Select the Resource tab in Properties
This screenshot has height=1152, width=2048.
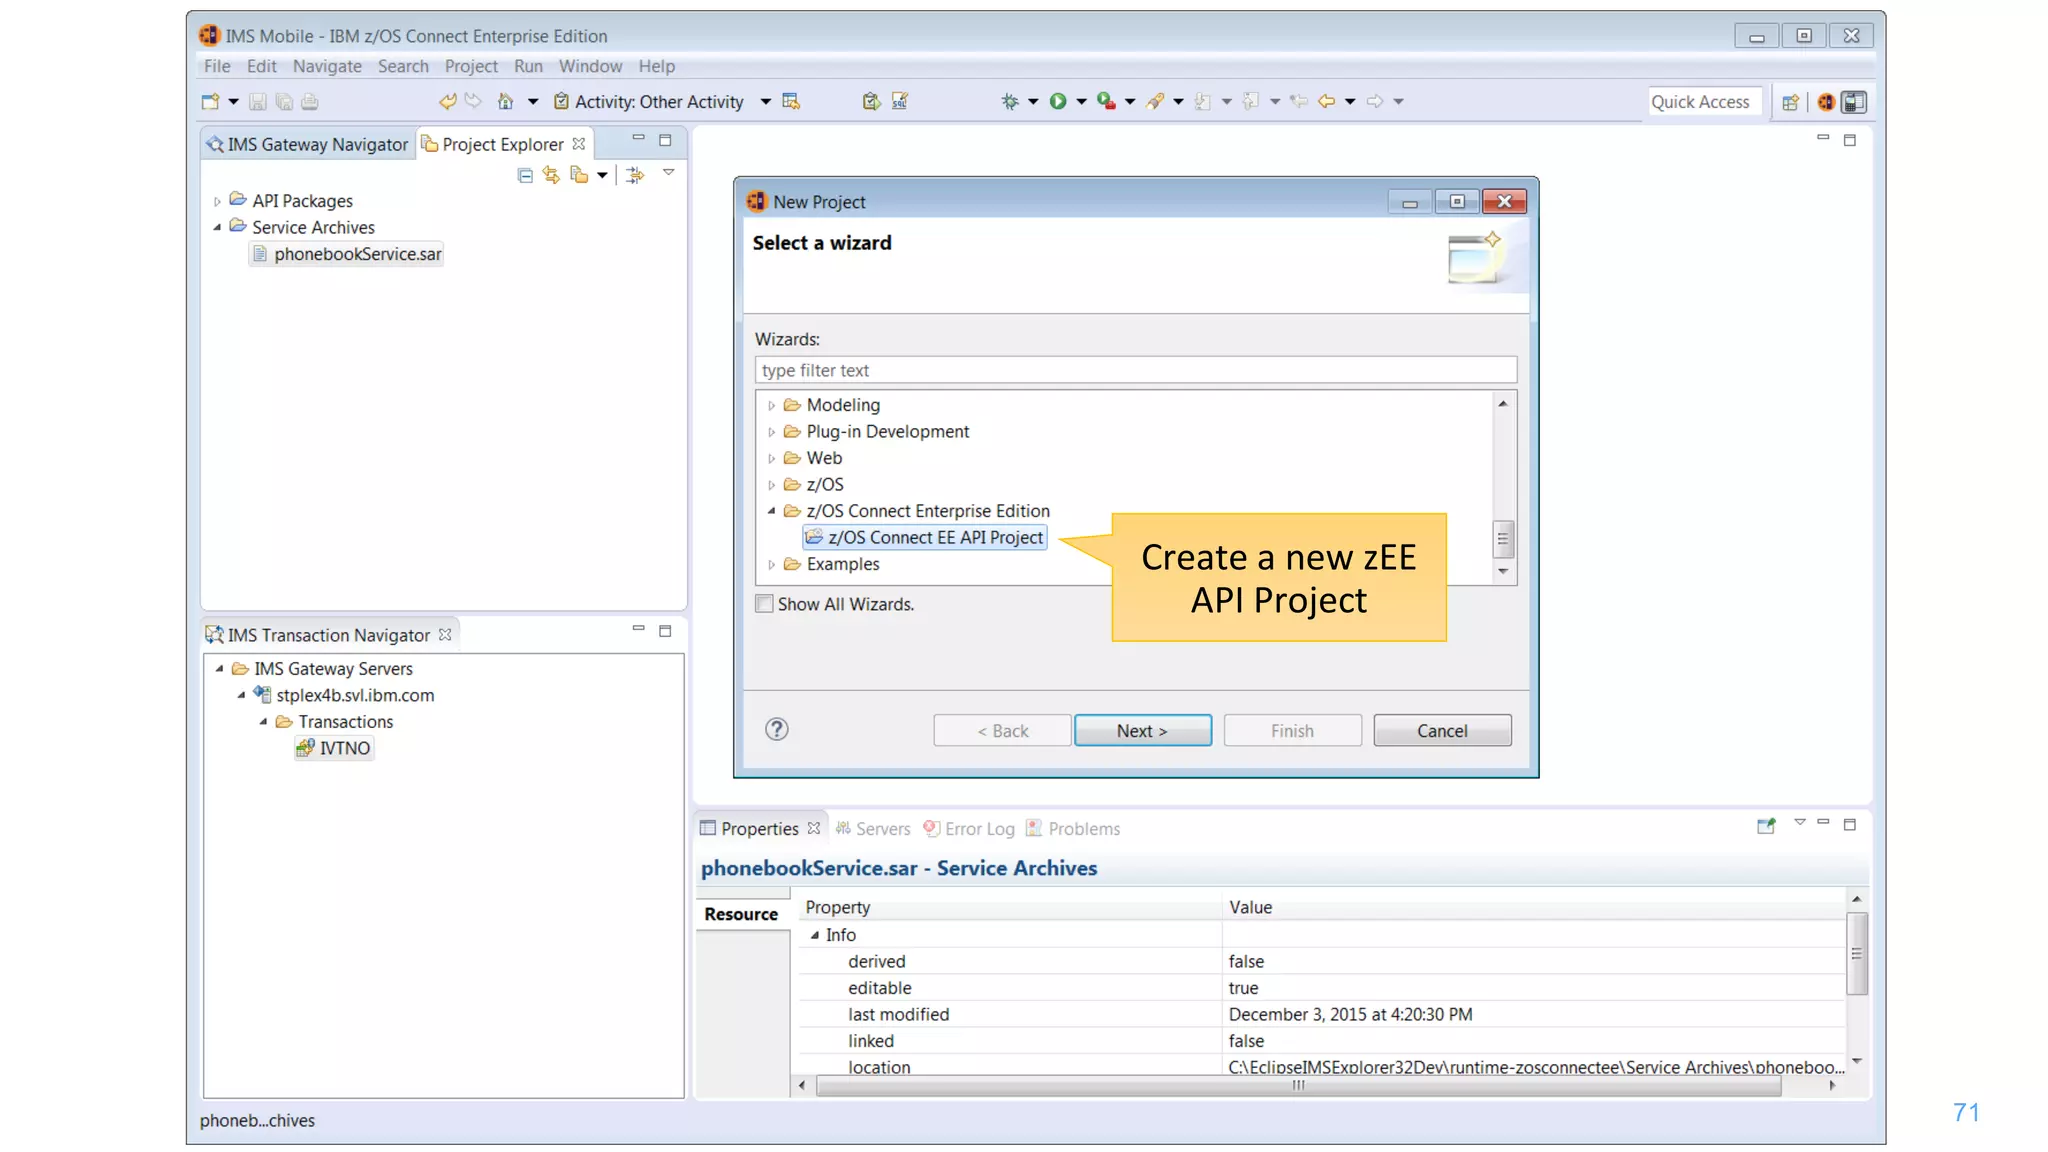[741, 913]
